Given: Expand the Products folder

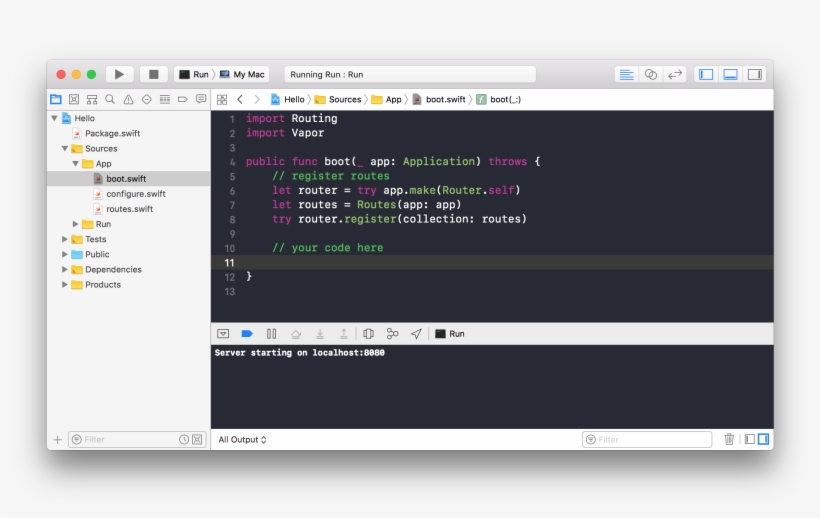Looking at the screenshot, I should [65, 284].
